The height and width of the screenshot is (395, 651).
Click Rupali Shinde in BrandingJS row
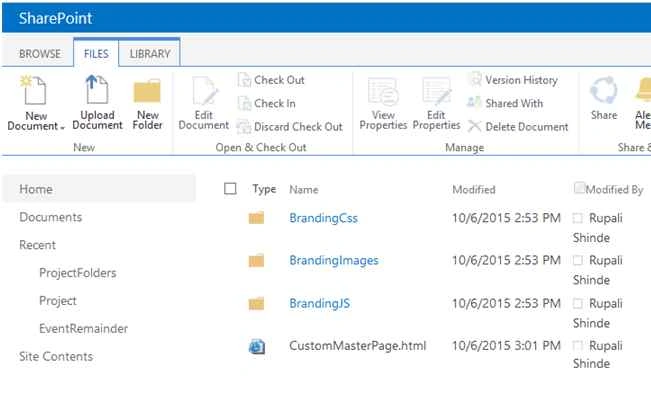tap(597, 313)
